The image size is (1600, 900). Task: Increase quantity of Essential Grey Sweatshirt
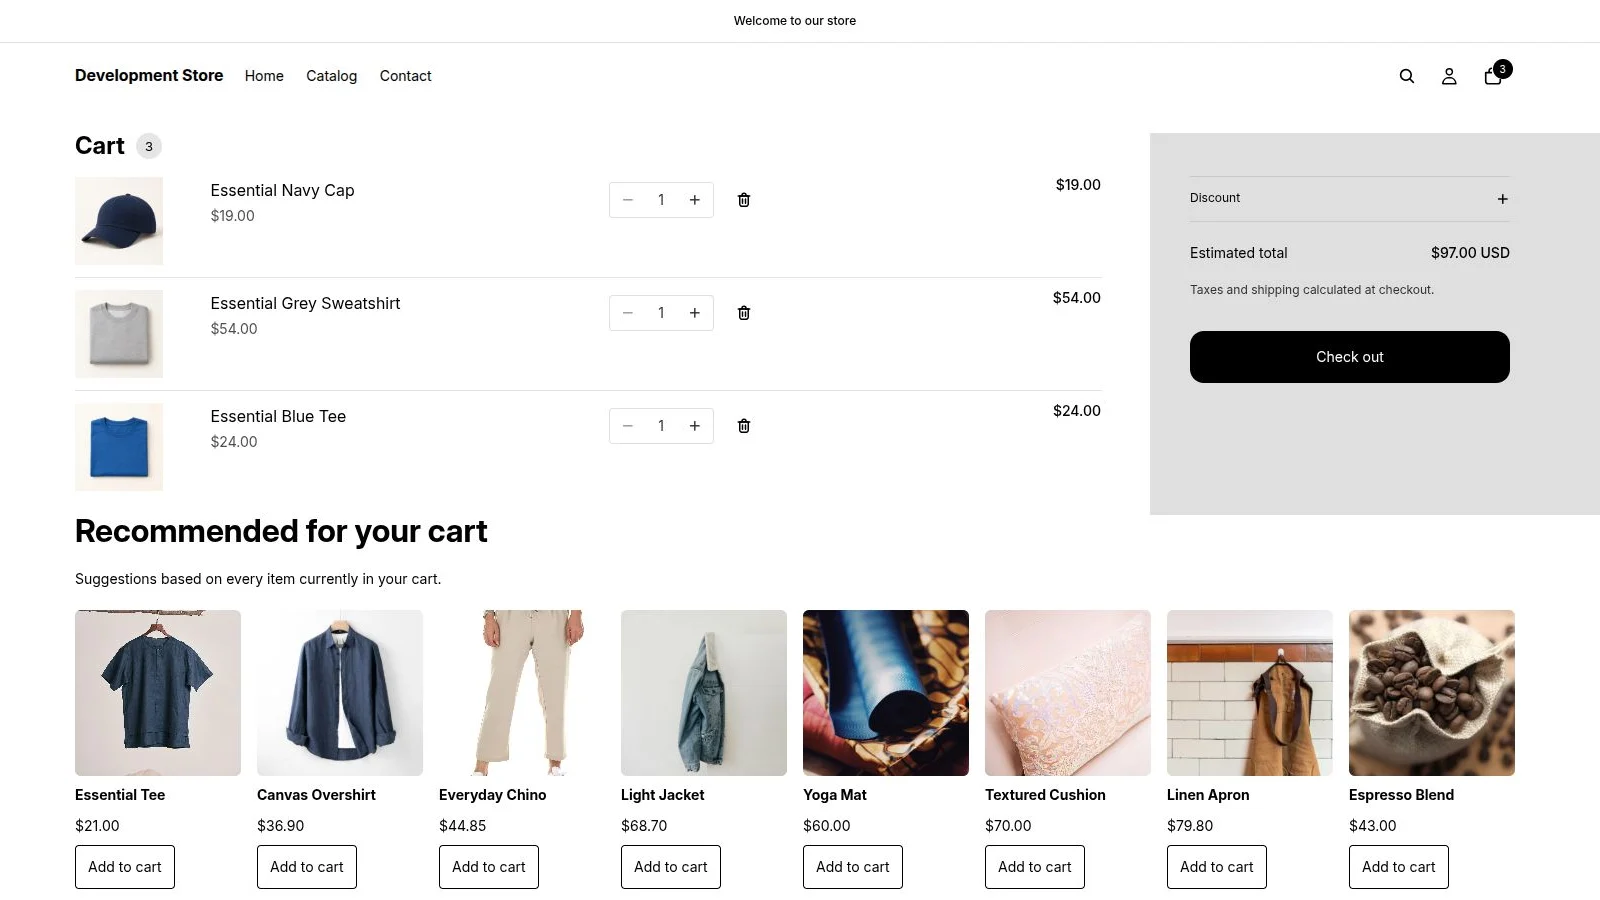695,313
